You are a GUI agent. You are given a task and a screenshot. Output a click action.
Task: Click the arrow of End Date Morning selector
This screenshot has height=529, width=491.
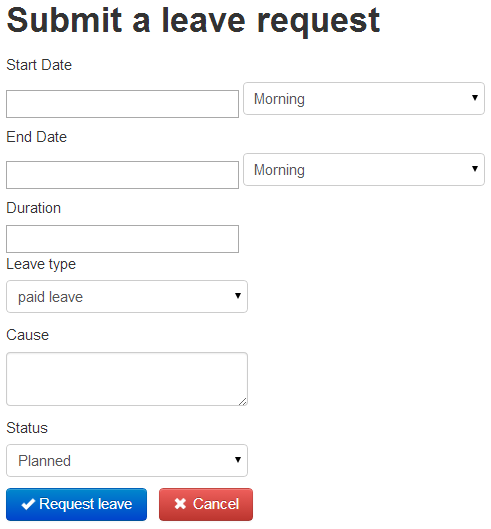pyautogui.click(x=474, y=168)
